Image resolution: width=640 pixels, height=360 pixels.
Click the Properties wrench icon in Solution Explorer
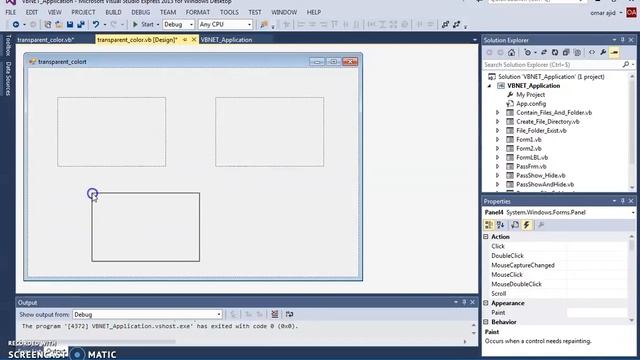coord(603,53)
